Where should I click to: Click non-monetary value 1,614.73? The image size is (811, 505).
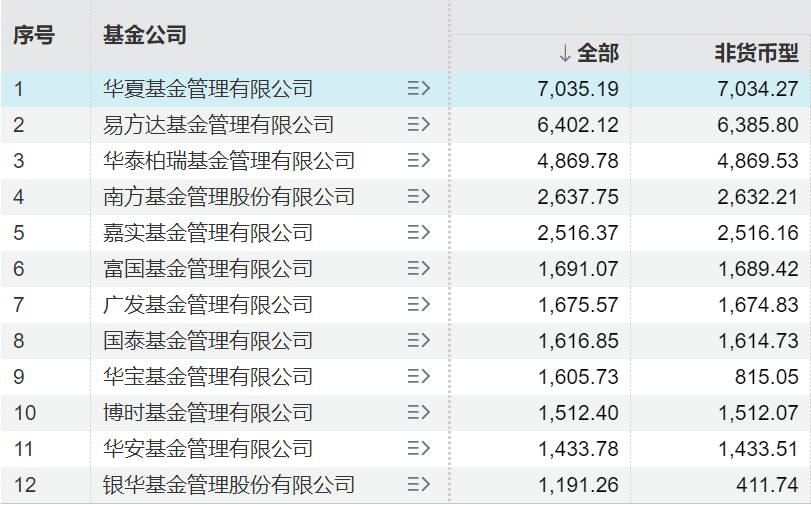[x=758, y=341]
